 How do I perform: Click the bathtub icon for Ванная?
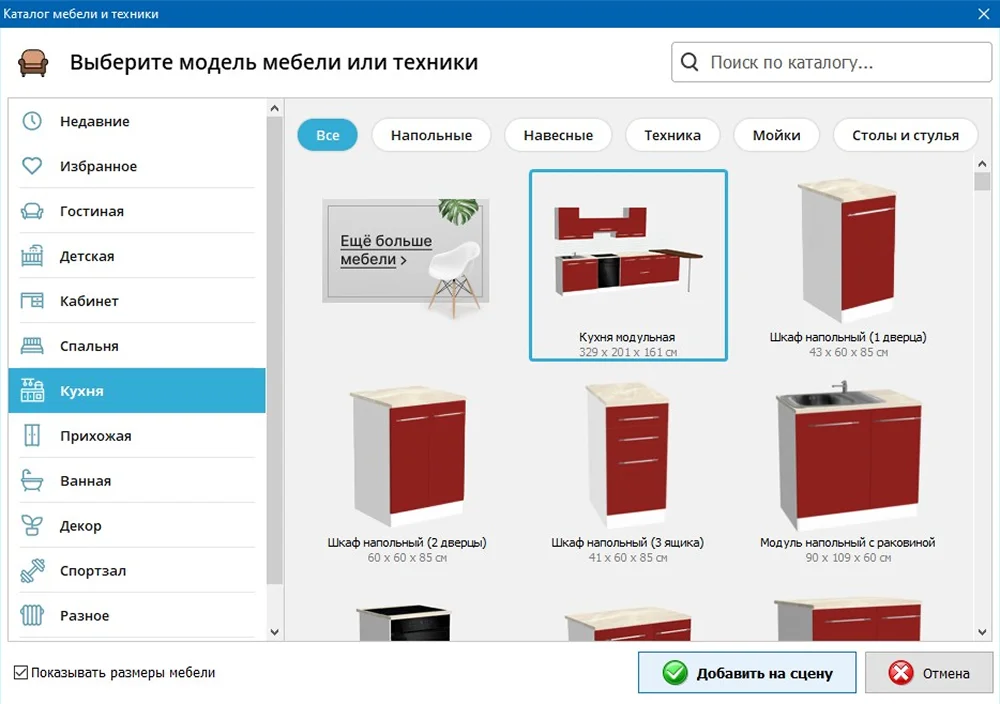(32, 481)
